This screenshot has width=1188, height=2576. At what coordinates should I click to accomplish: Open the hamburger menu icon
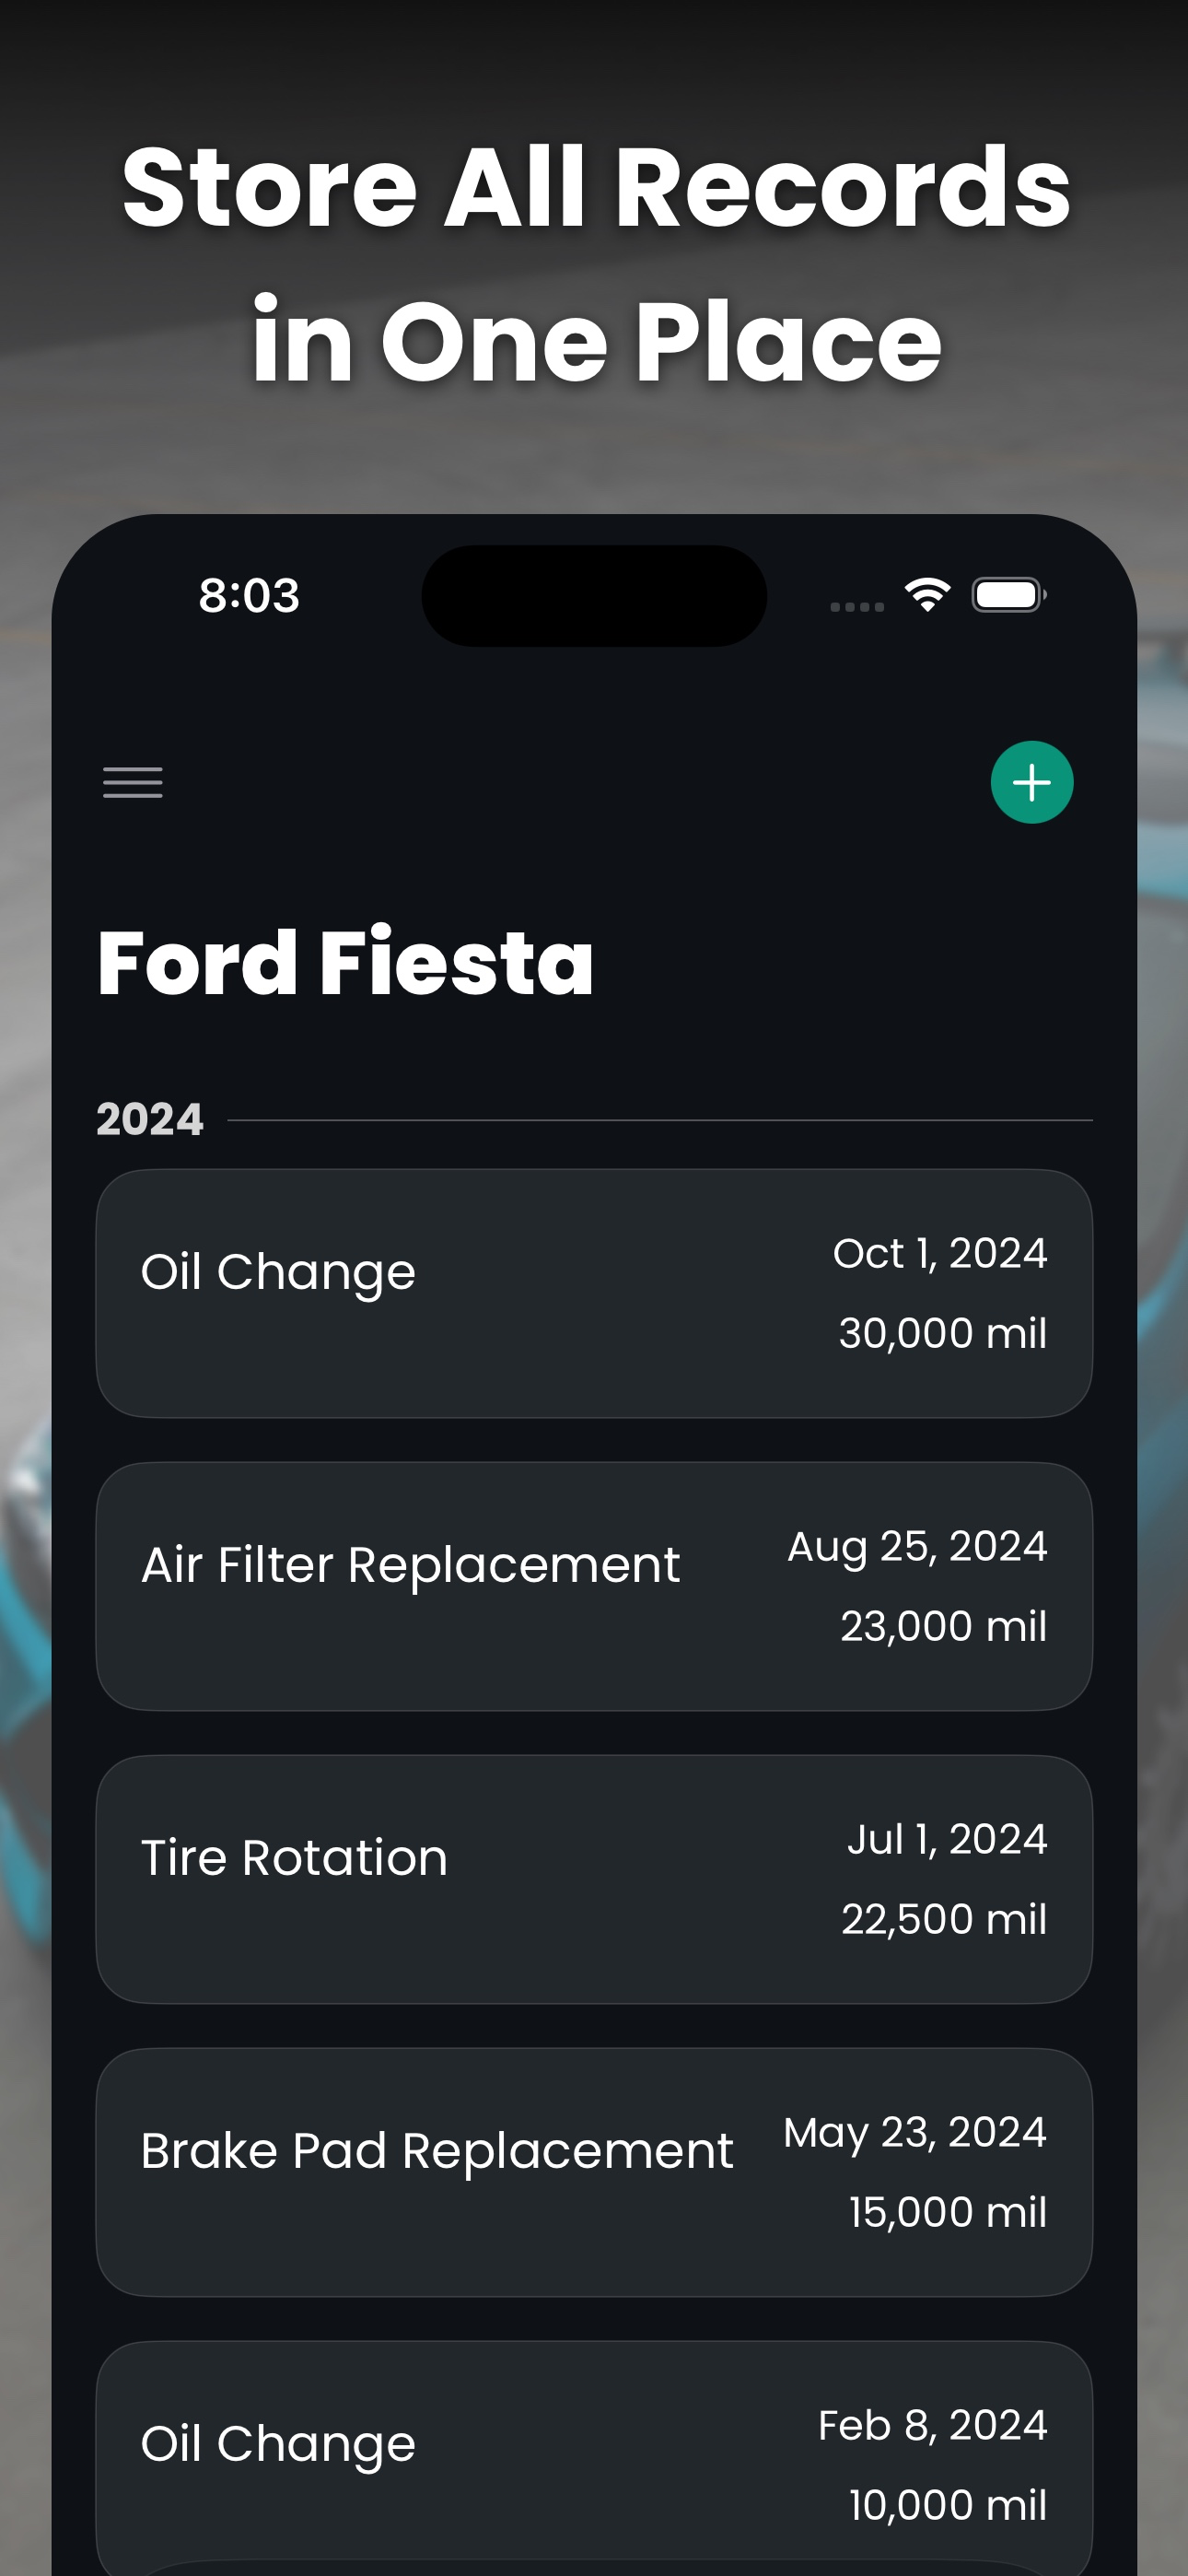(132, 782)
